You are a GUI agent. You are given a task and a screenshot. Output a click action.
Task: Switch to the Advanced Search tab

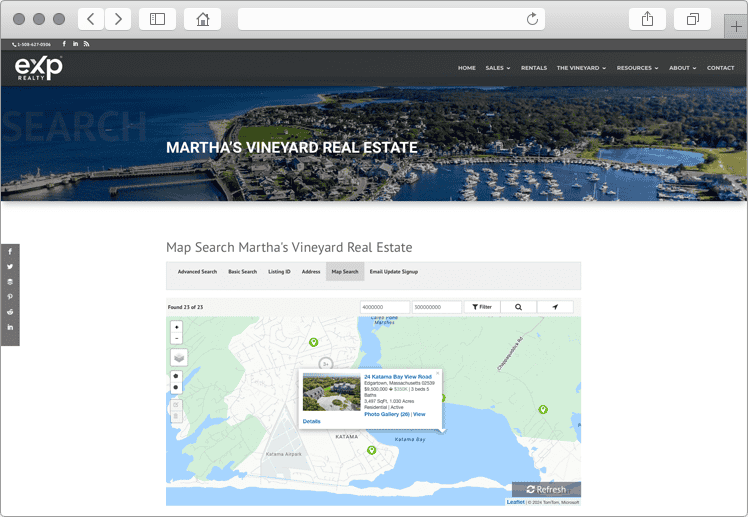pos(197,271)
